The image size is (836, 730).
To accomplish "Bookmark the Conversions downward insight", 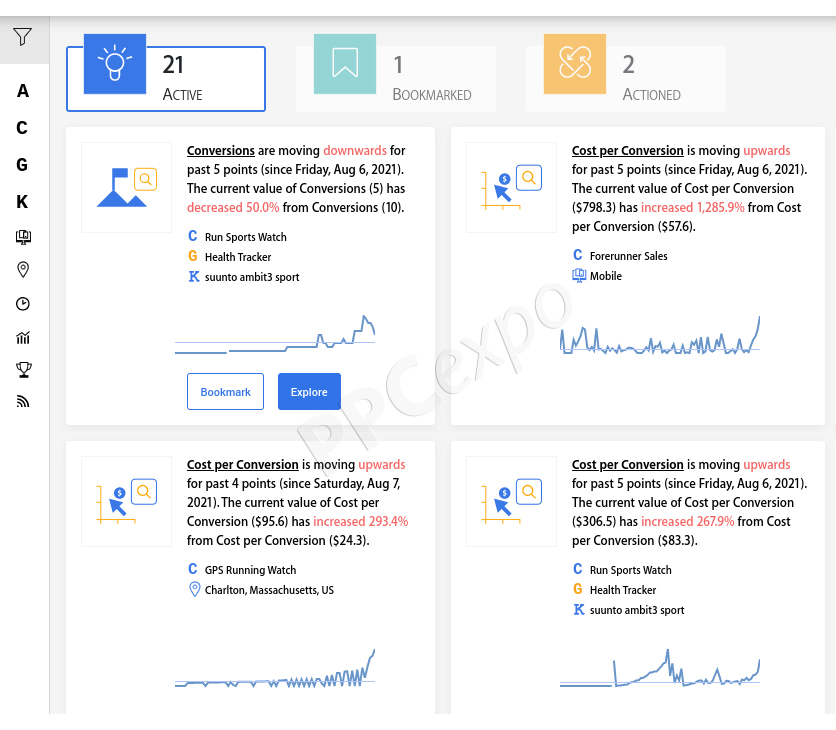I will [x=225, y=392].
